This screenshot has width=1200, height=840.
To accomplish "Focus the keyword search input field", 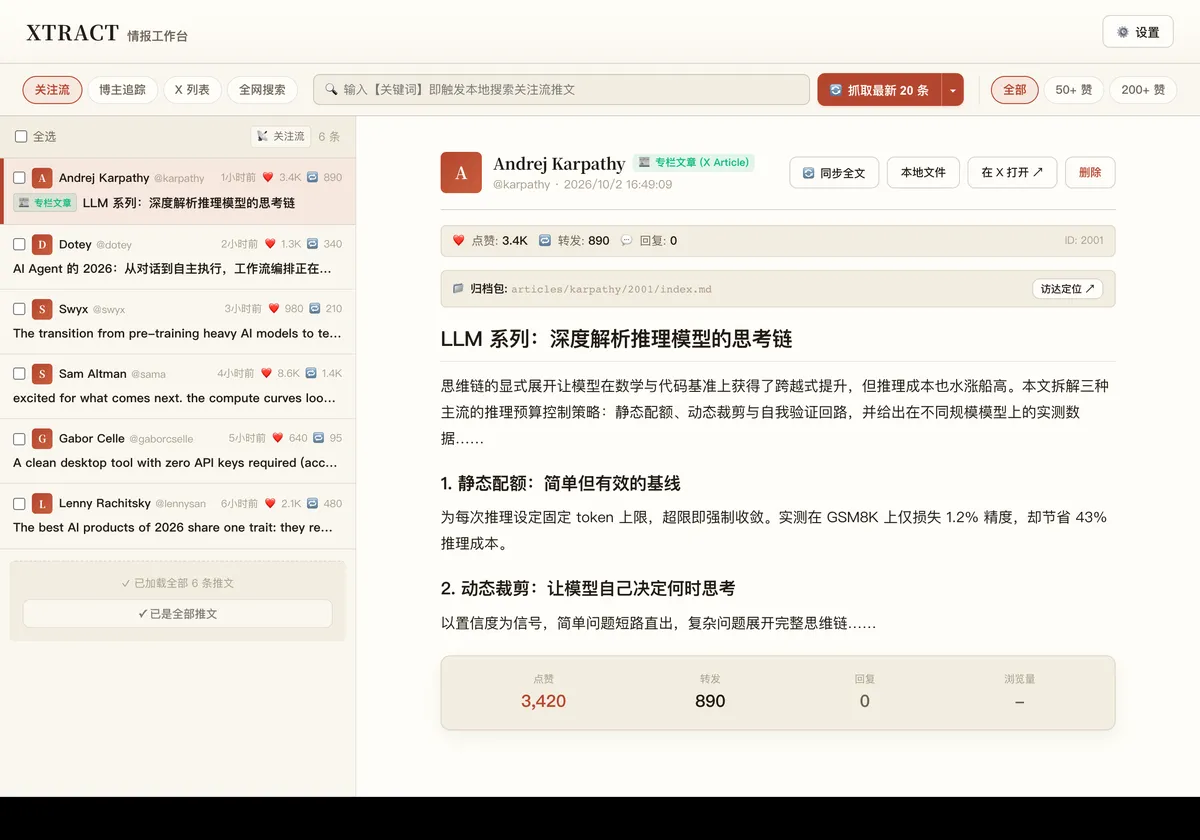I will point(561,90).
